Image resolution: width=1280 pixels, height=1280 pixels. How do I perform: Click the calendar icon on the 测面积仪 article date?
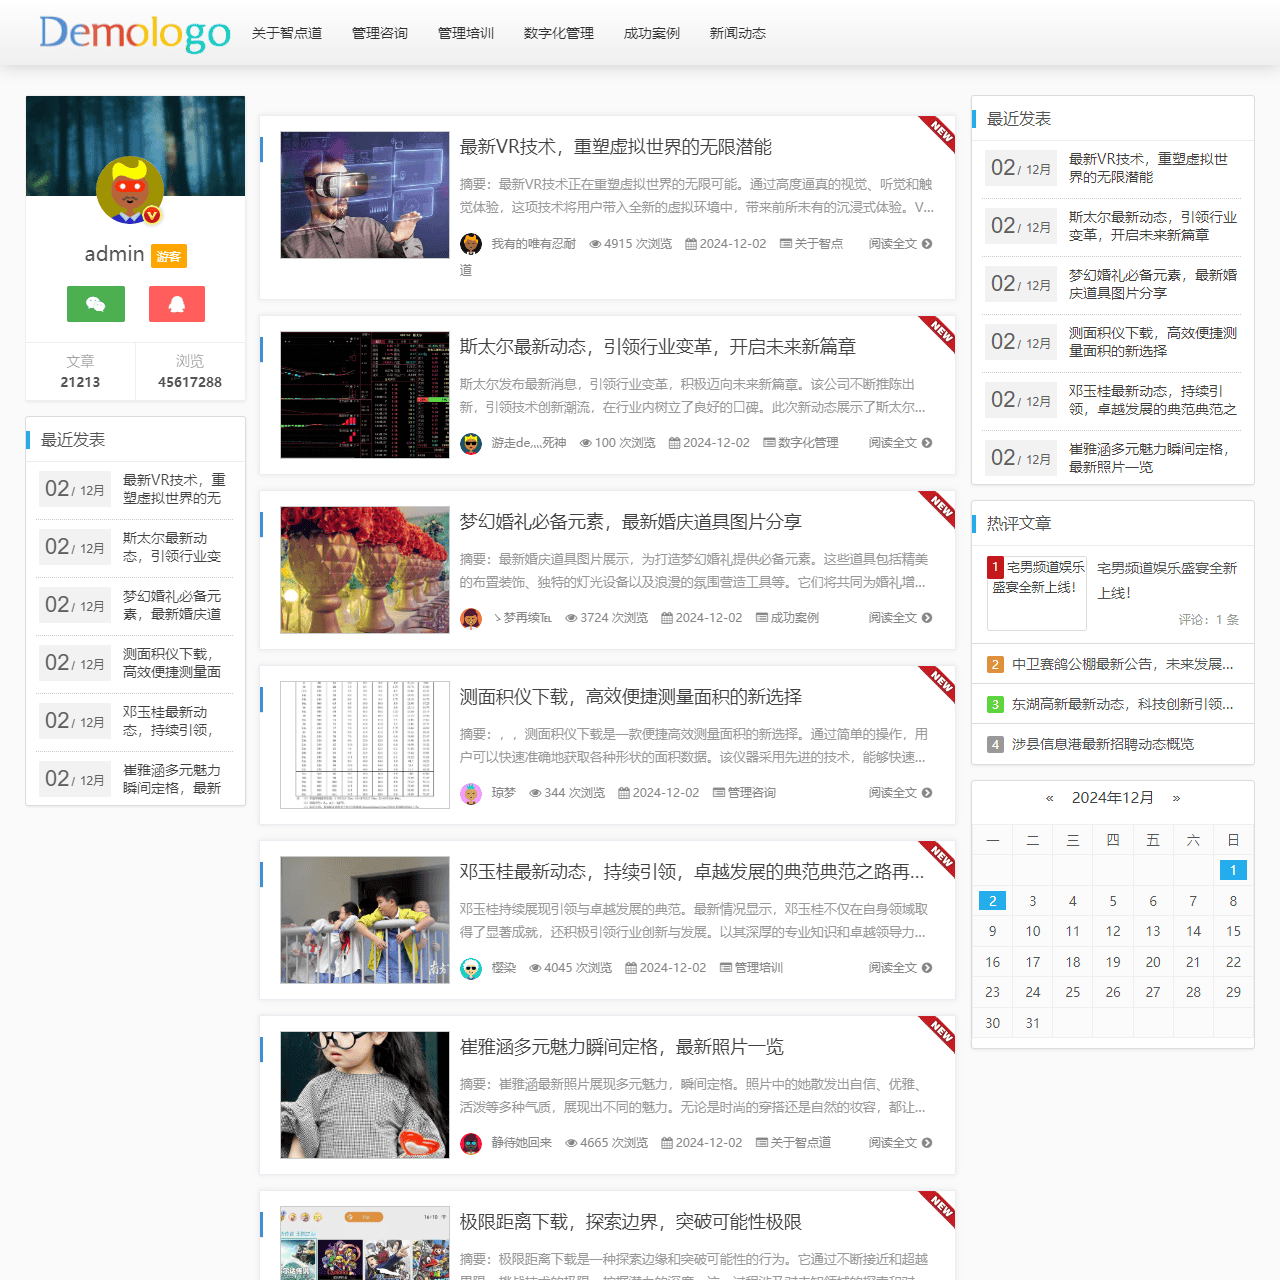pyautogui.click(x=624, y=793)
